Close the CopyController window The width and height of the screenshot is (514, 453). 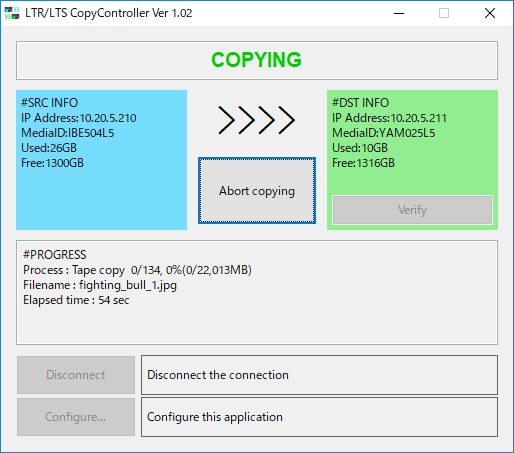(490, 13)
